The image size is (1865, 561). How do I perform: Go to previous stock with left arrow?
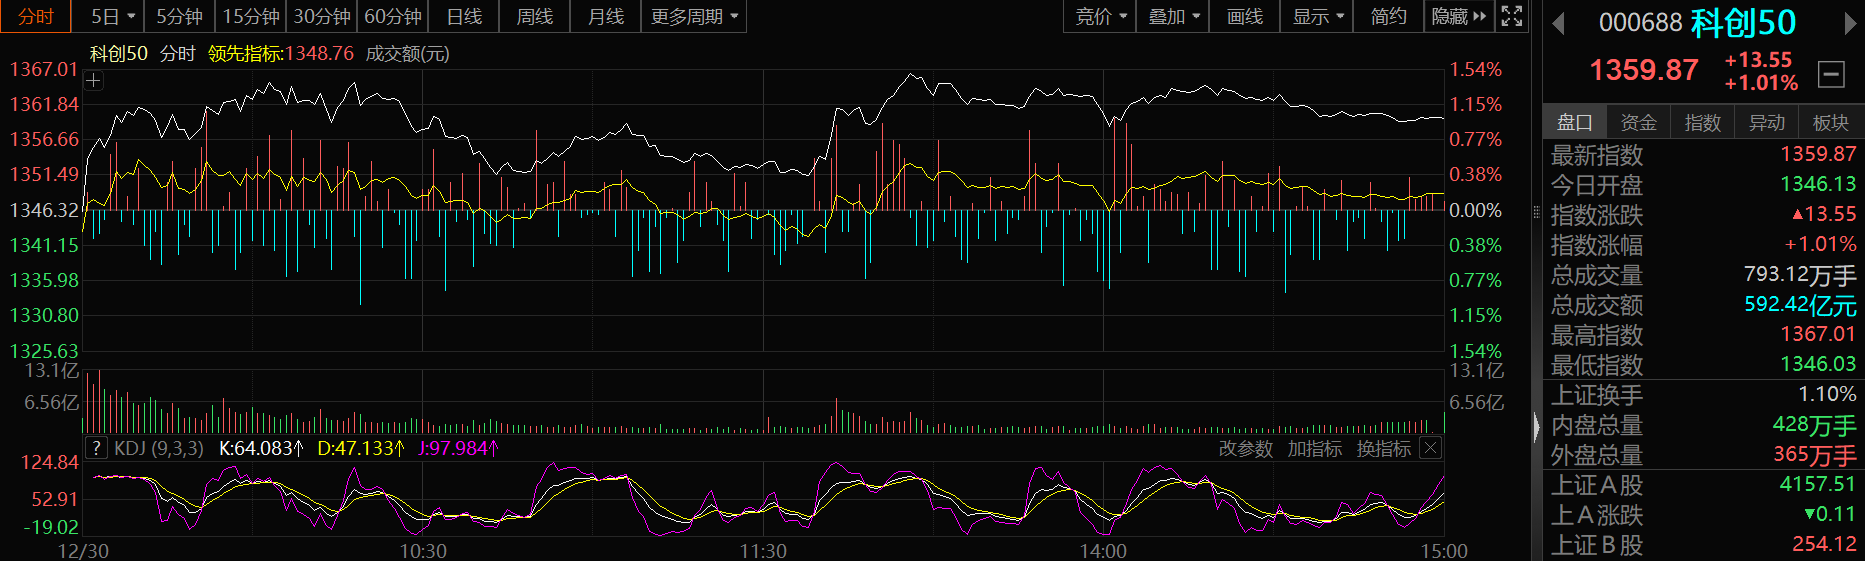tap(1558, 23)
